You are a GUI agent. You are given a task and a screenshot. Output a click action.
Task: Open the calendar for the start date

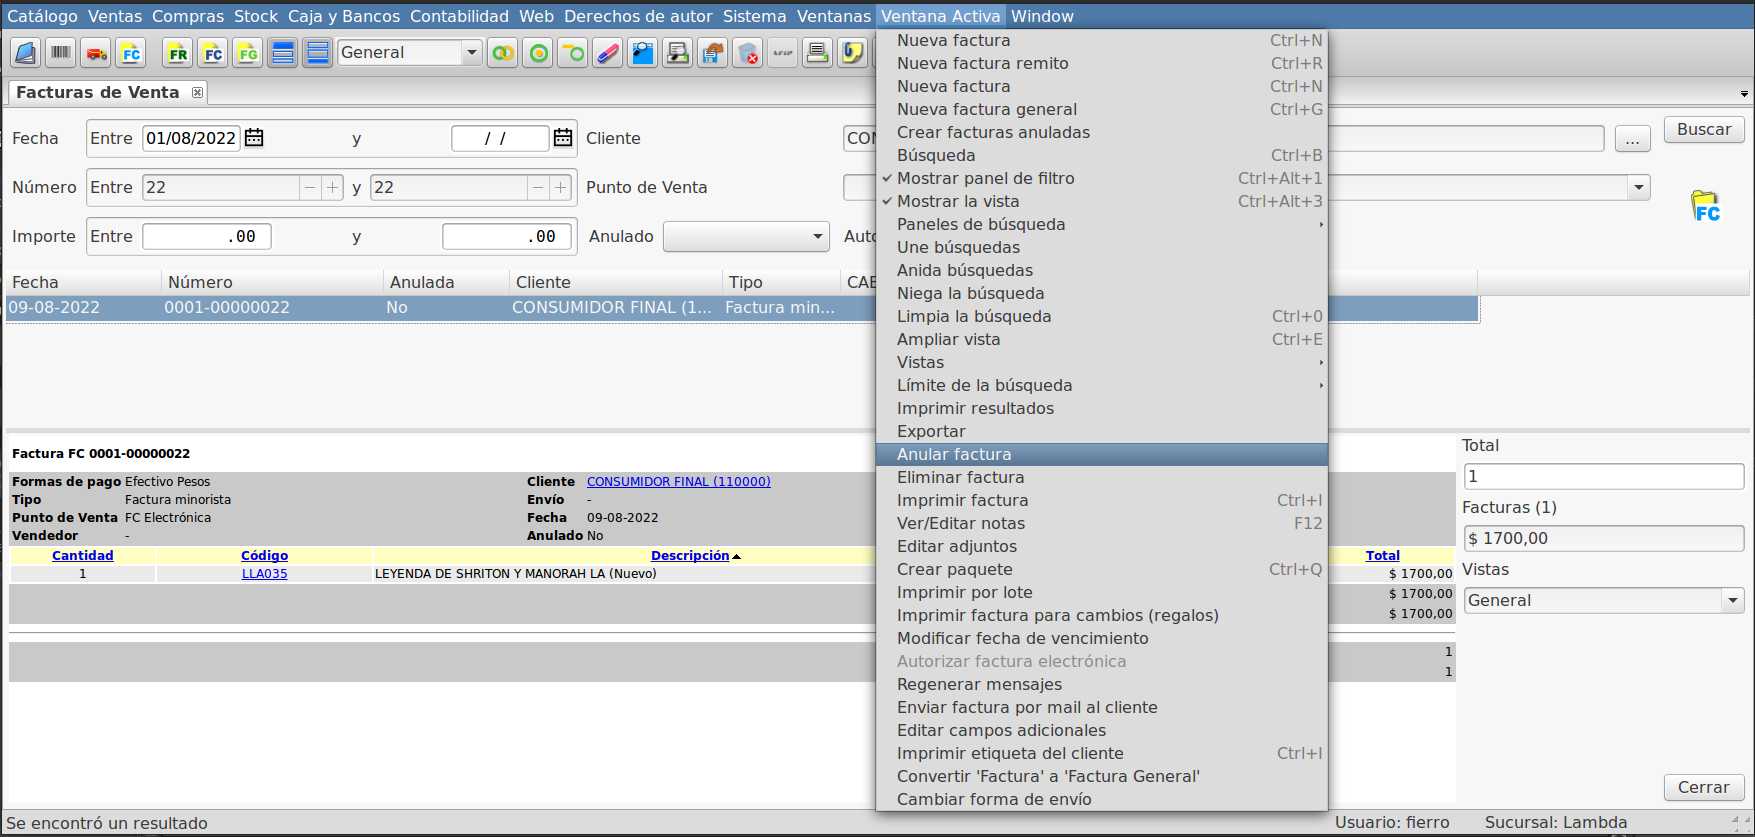[254, 138]
